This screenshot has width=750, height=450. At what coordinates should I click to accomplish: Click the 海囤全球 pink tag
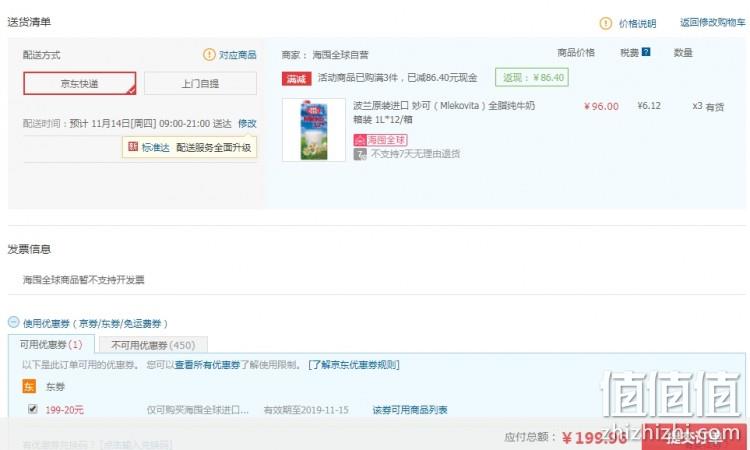[380, 140]
